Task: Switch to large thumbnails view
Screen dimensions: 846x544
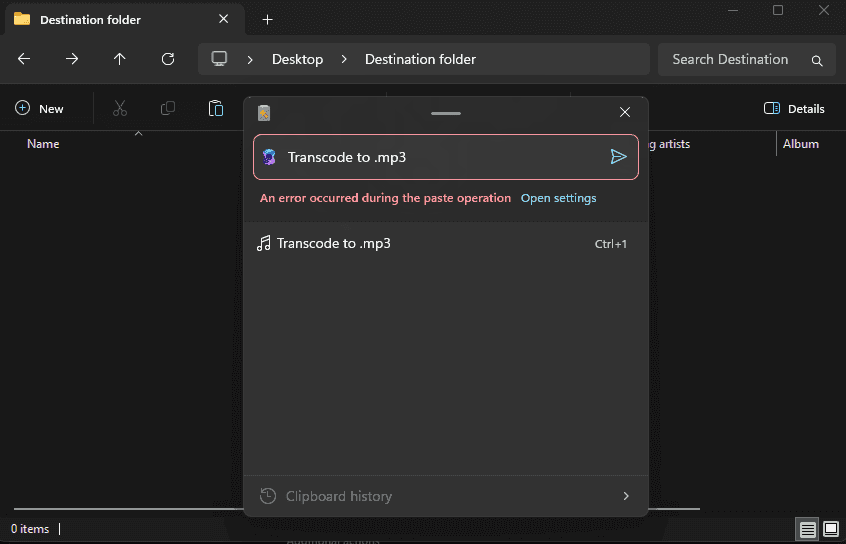Action: [830, 529]
